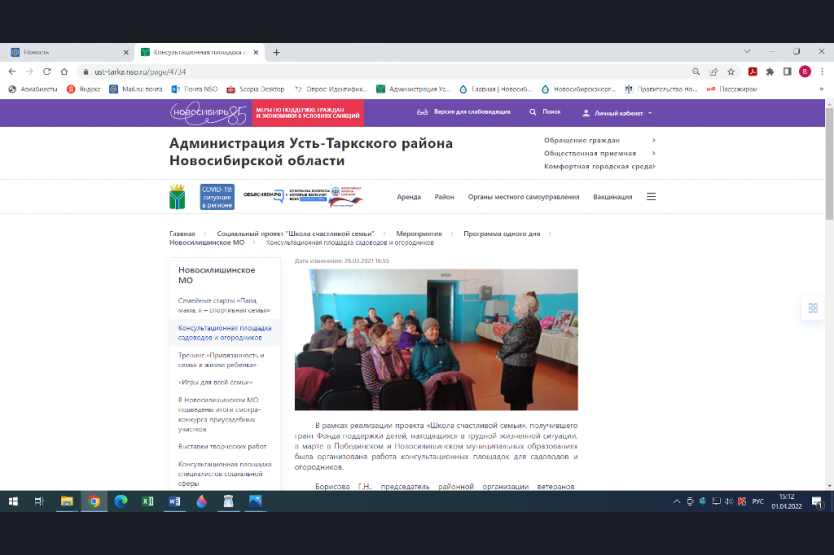Show more bookmarks with the overflow chevron
The height and width of the screenshot is (555, 834).
pos(821,89)
